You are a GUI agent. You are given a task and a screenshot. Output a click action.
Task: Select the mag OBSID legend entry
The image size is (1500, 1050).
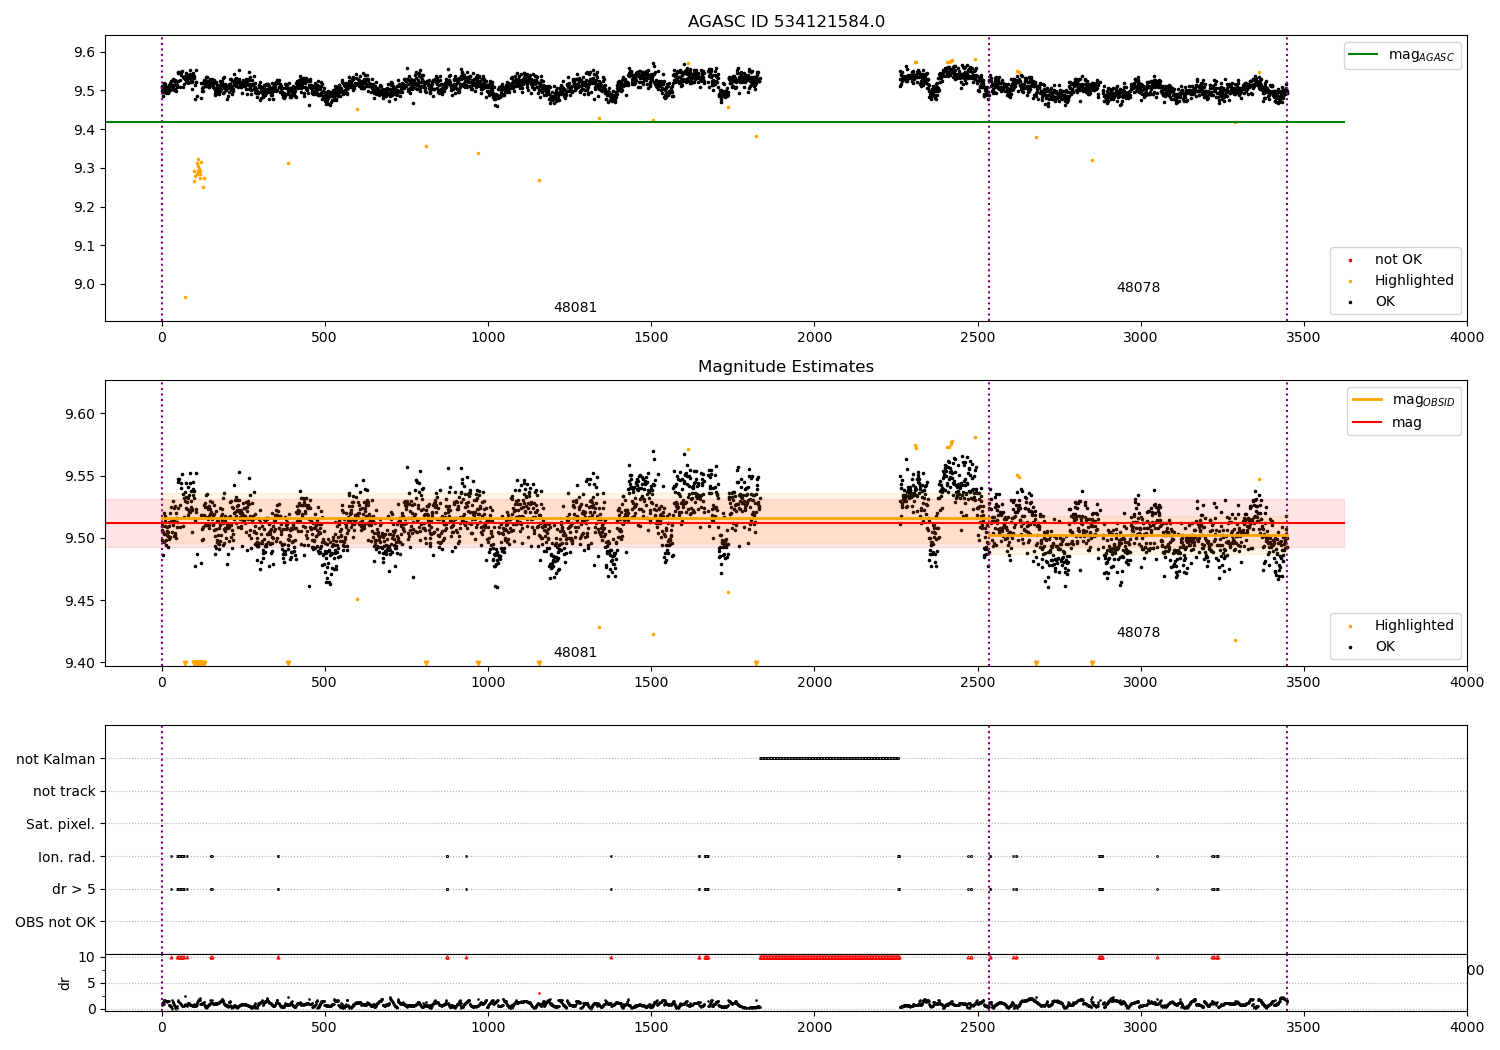coord(1403,400)
